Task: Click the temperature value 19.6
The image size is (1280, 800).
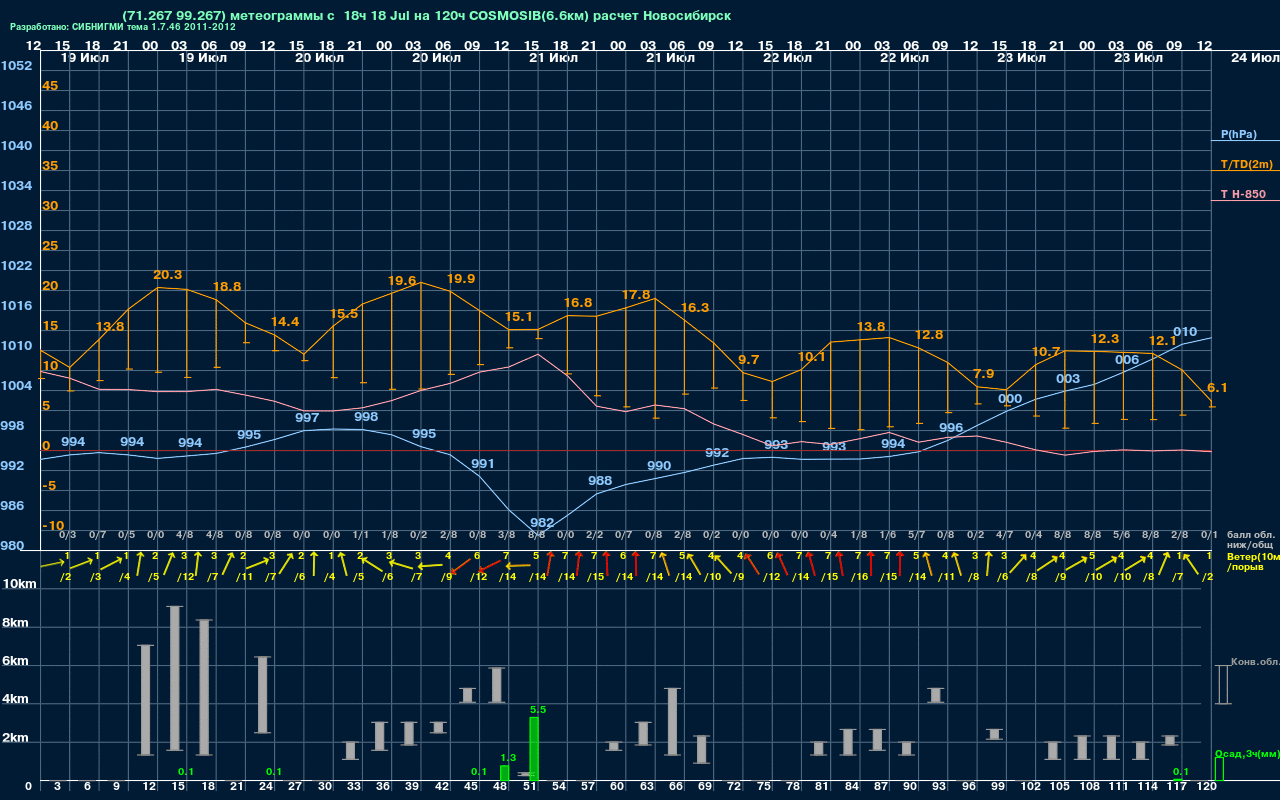Action: click(x=402, y=281)
